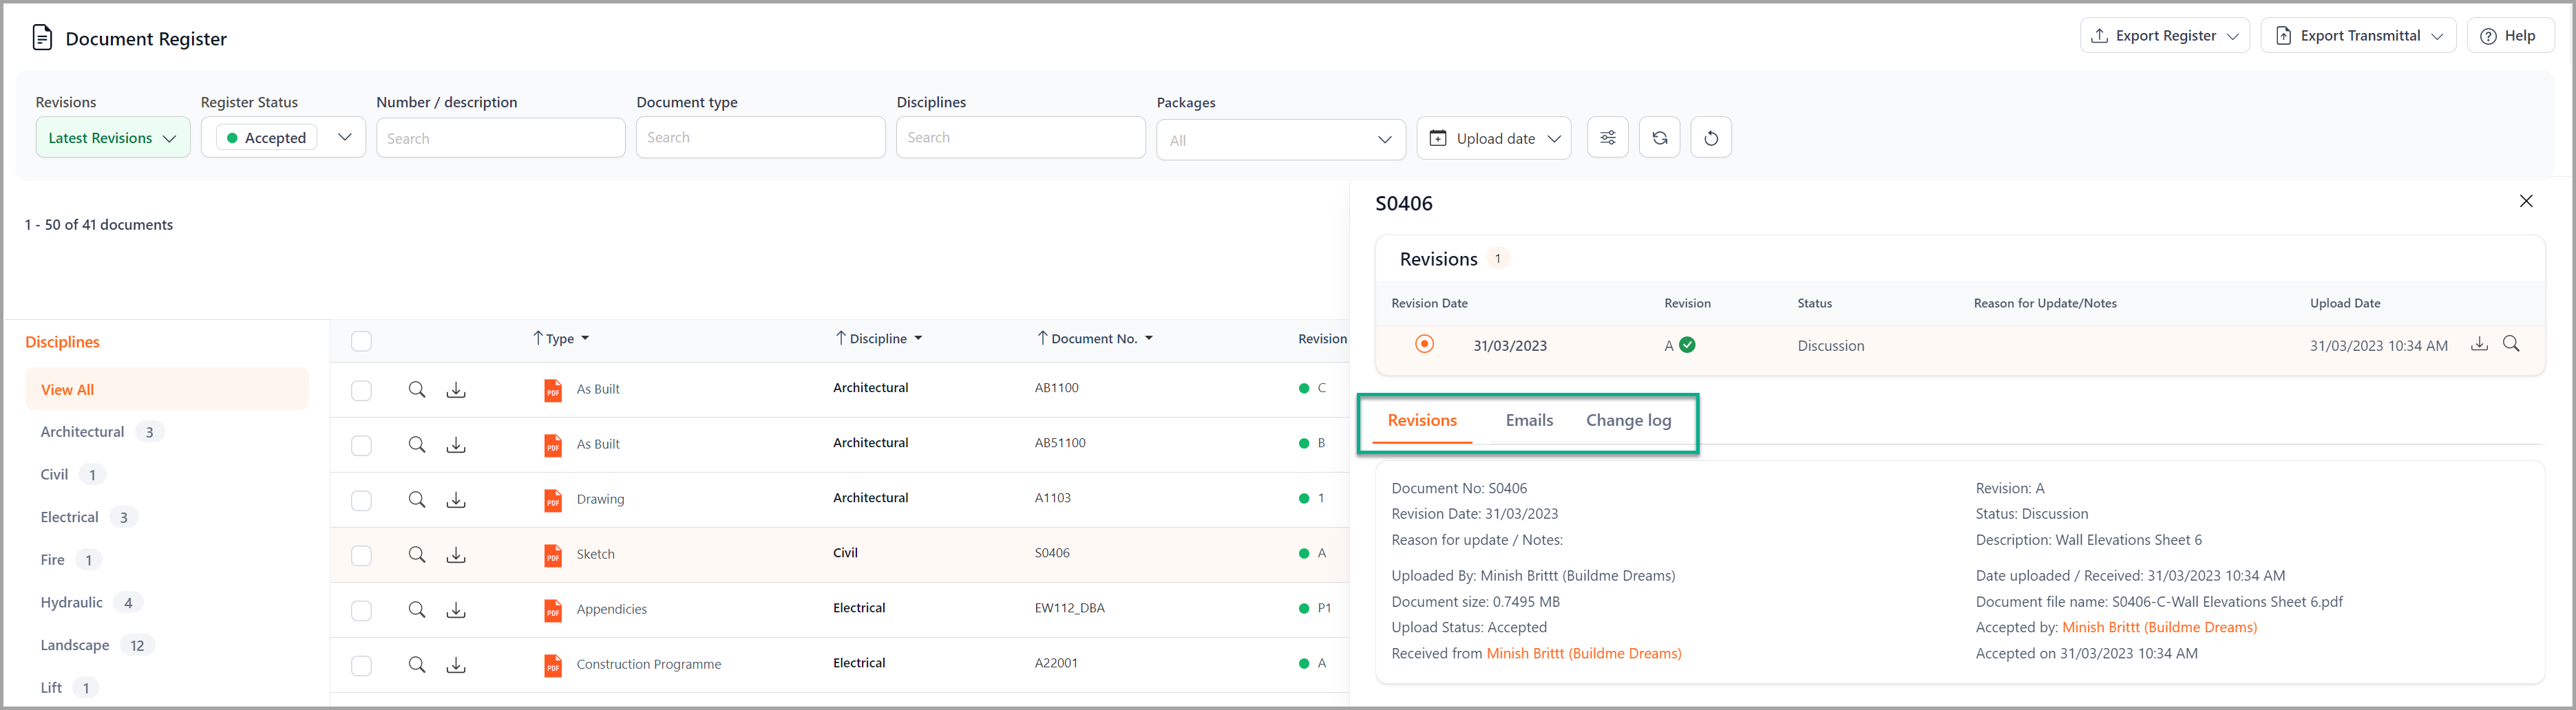2576x710 pixels.
Task: Open the Upload date filter calendar icon
Action: point(1439,138)
